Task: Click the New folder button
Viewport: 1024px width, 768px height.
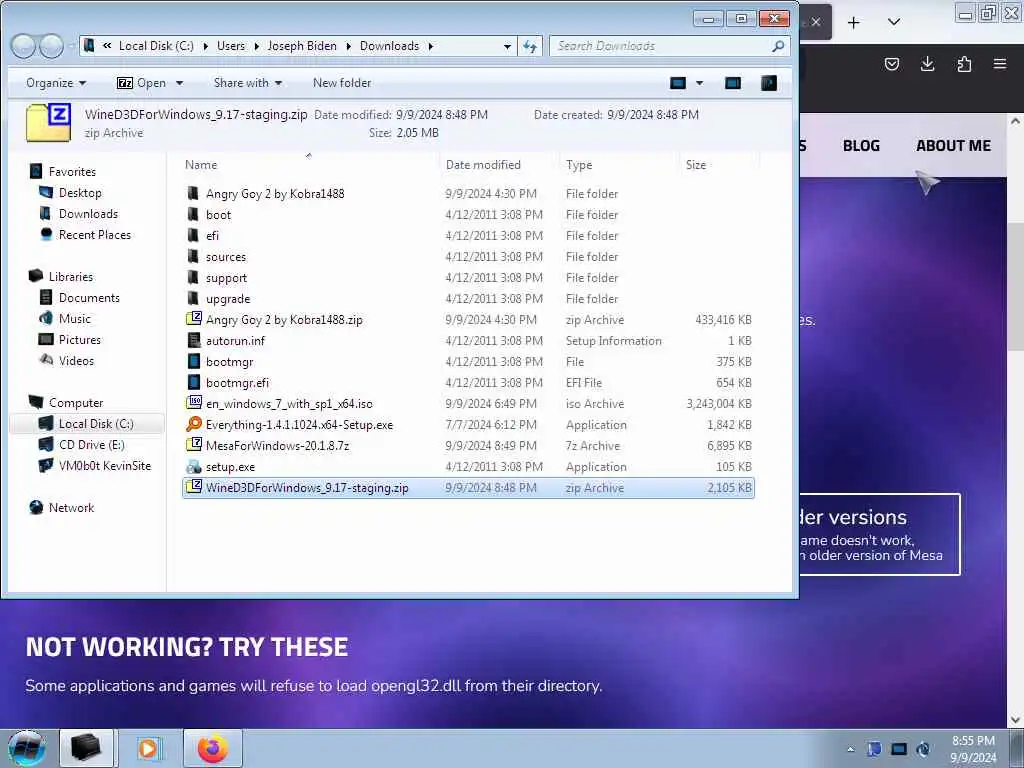Action: tap(342, 83)
